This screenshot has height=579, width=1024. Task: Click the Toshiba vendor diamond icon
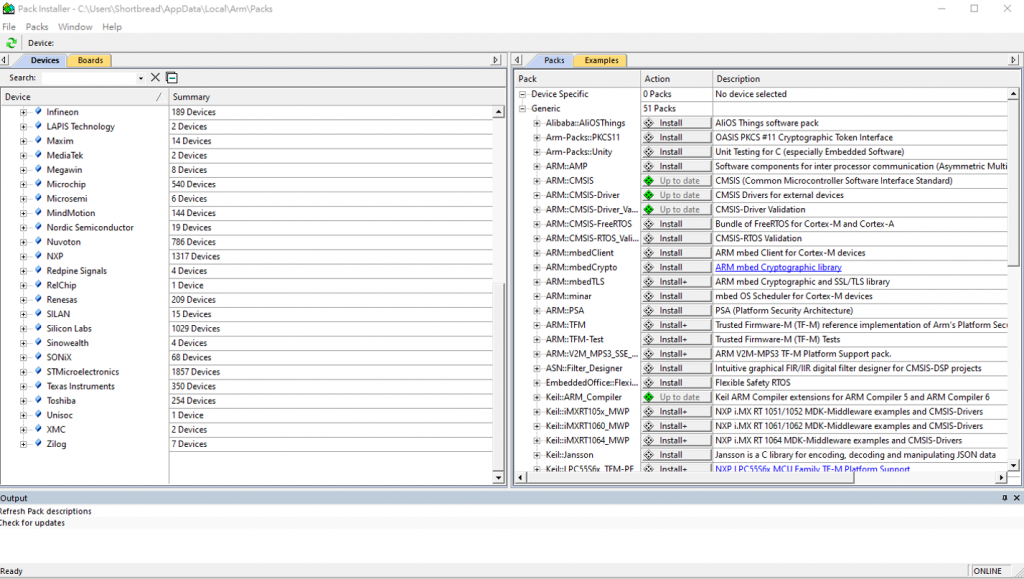38,400
